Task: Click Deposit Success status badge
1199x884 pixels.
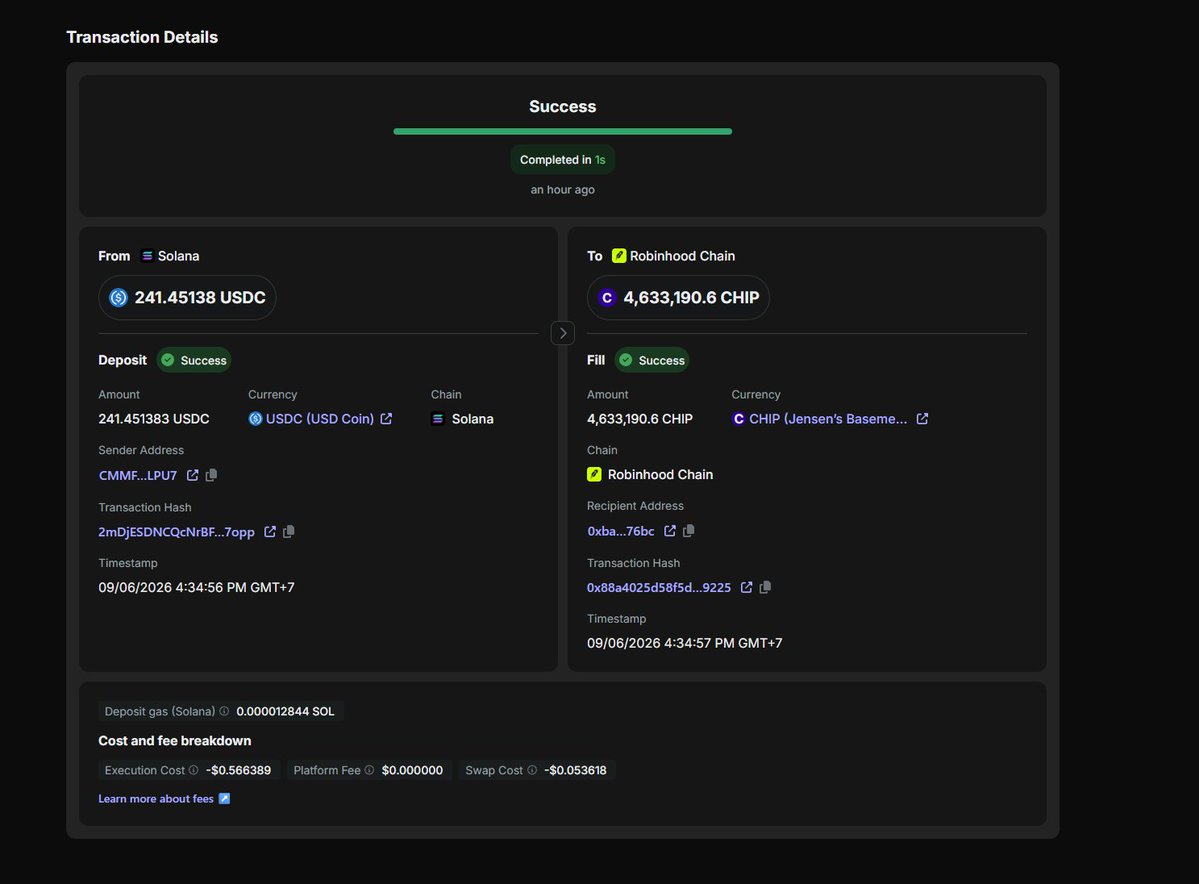Action: pyautogui.click(x=194, y=360)
